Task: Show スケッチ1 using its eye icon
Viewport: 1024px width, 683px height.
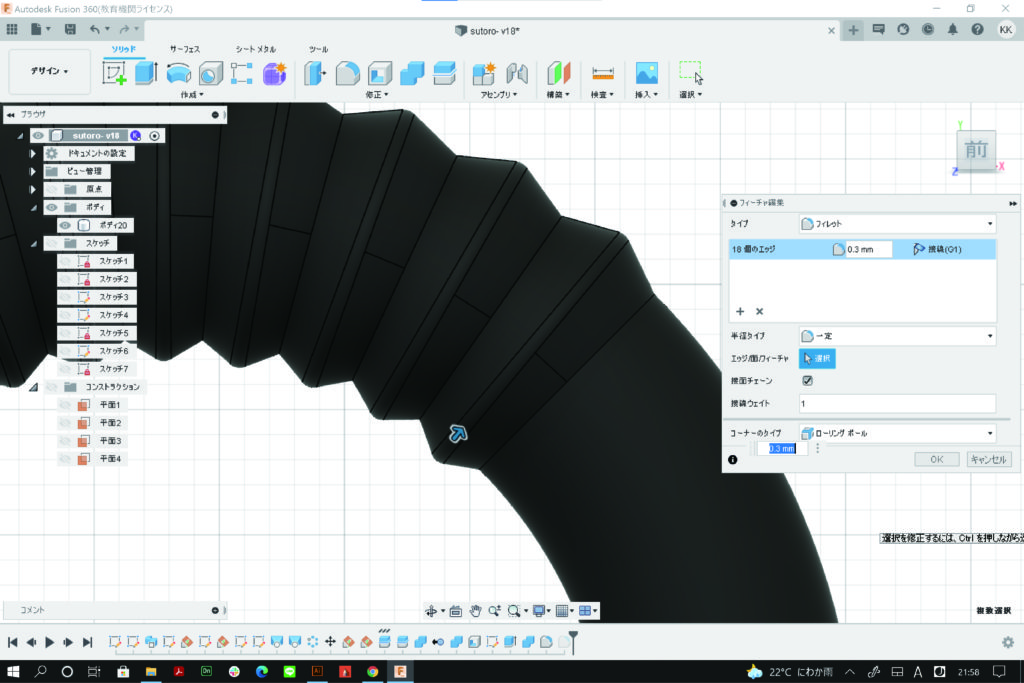Action: pyautogui.click(x=65, y=261)
